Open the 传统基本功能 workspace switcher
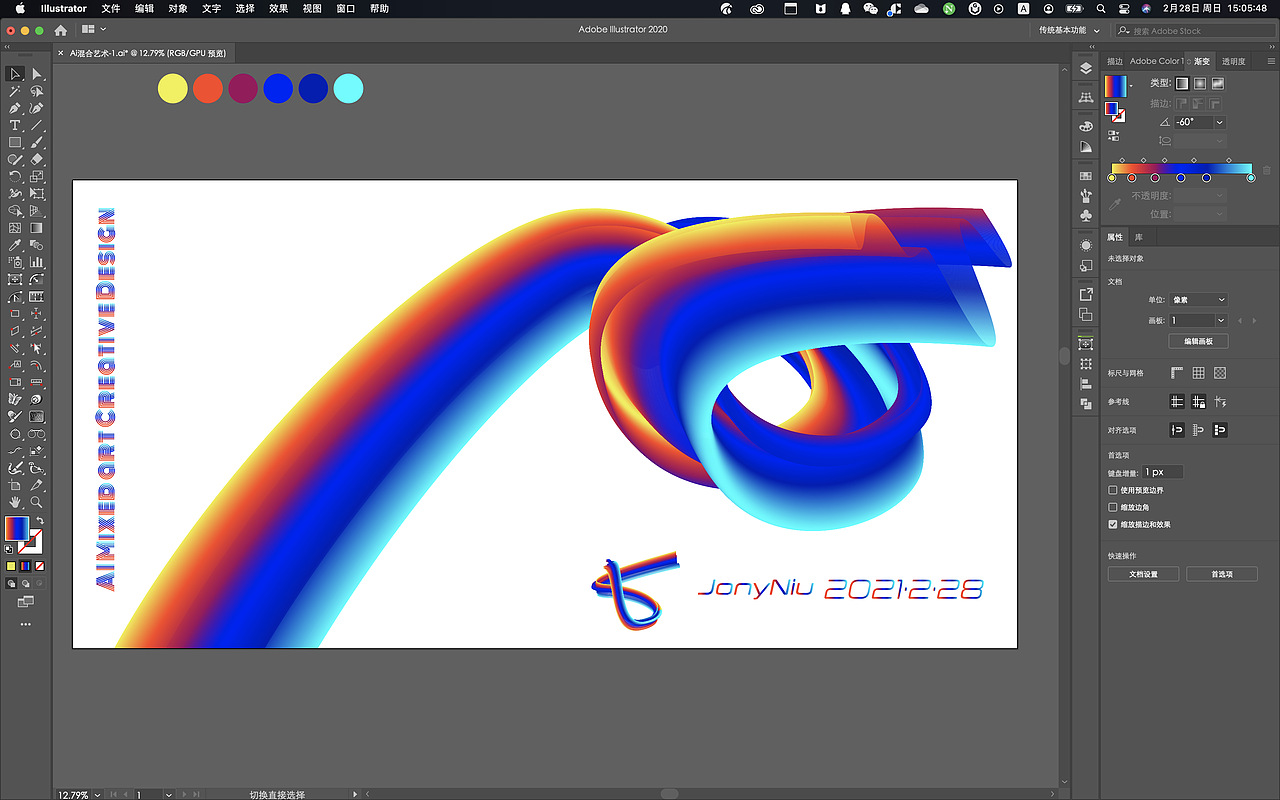 pyautogui.click(x=1069, y=30)
